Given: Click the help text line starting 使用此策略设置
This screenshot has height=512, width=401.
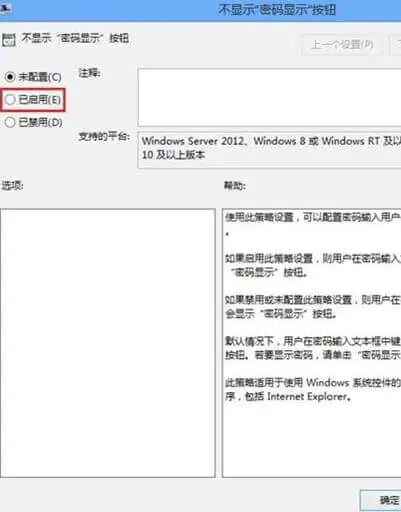Looking at the screenshot, I should click(313, 218).
